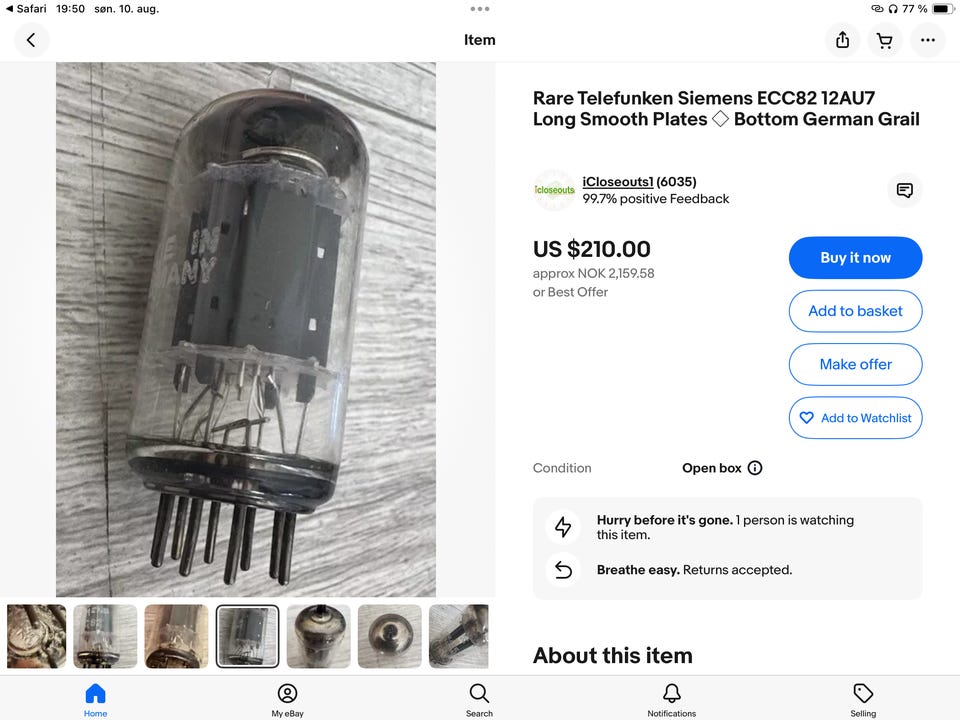View the tube top-view thumbnail
The height and width of the screenshot is (720, 960).
[390, 636]
